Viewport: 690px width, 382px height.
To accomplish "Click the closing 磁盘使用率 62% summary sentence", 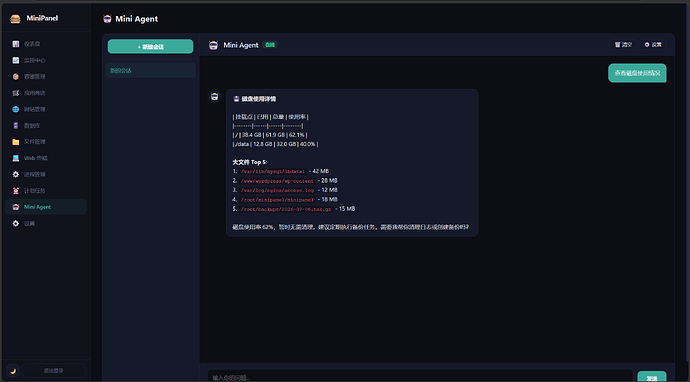I will (350, 228).
